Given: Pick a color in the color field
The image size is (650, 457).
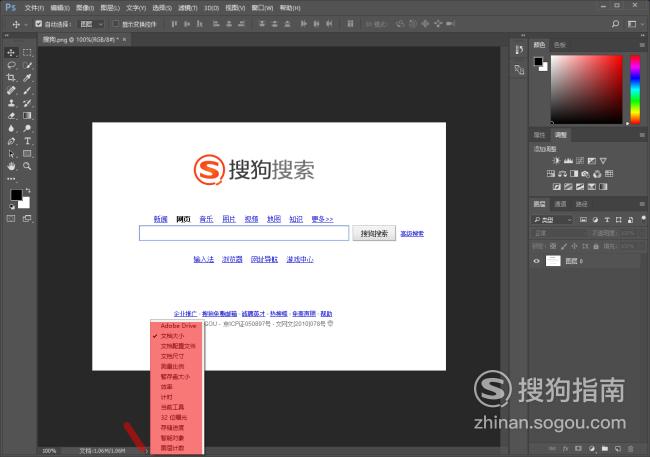Looking at the screenshot, I should (x=586, y=90).
